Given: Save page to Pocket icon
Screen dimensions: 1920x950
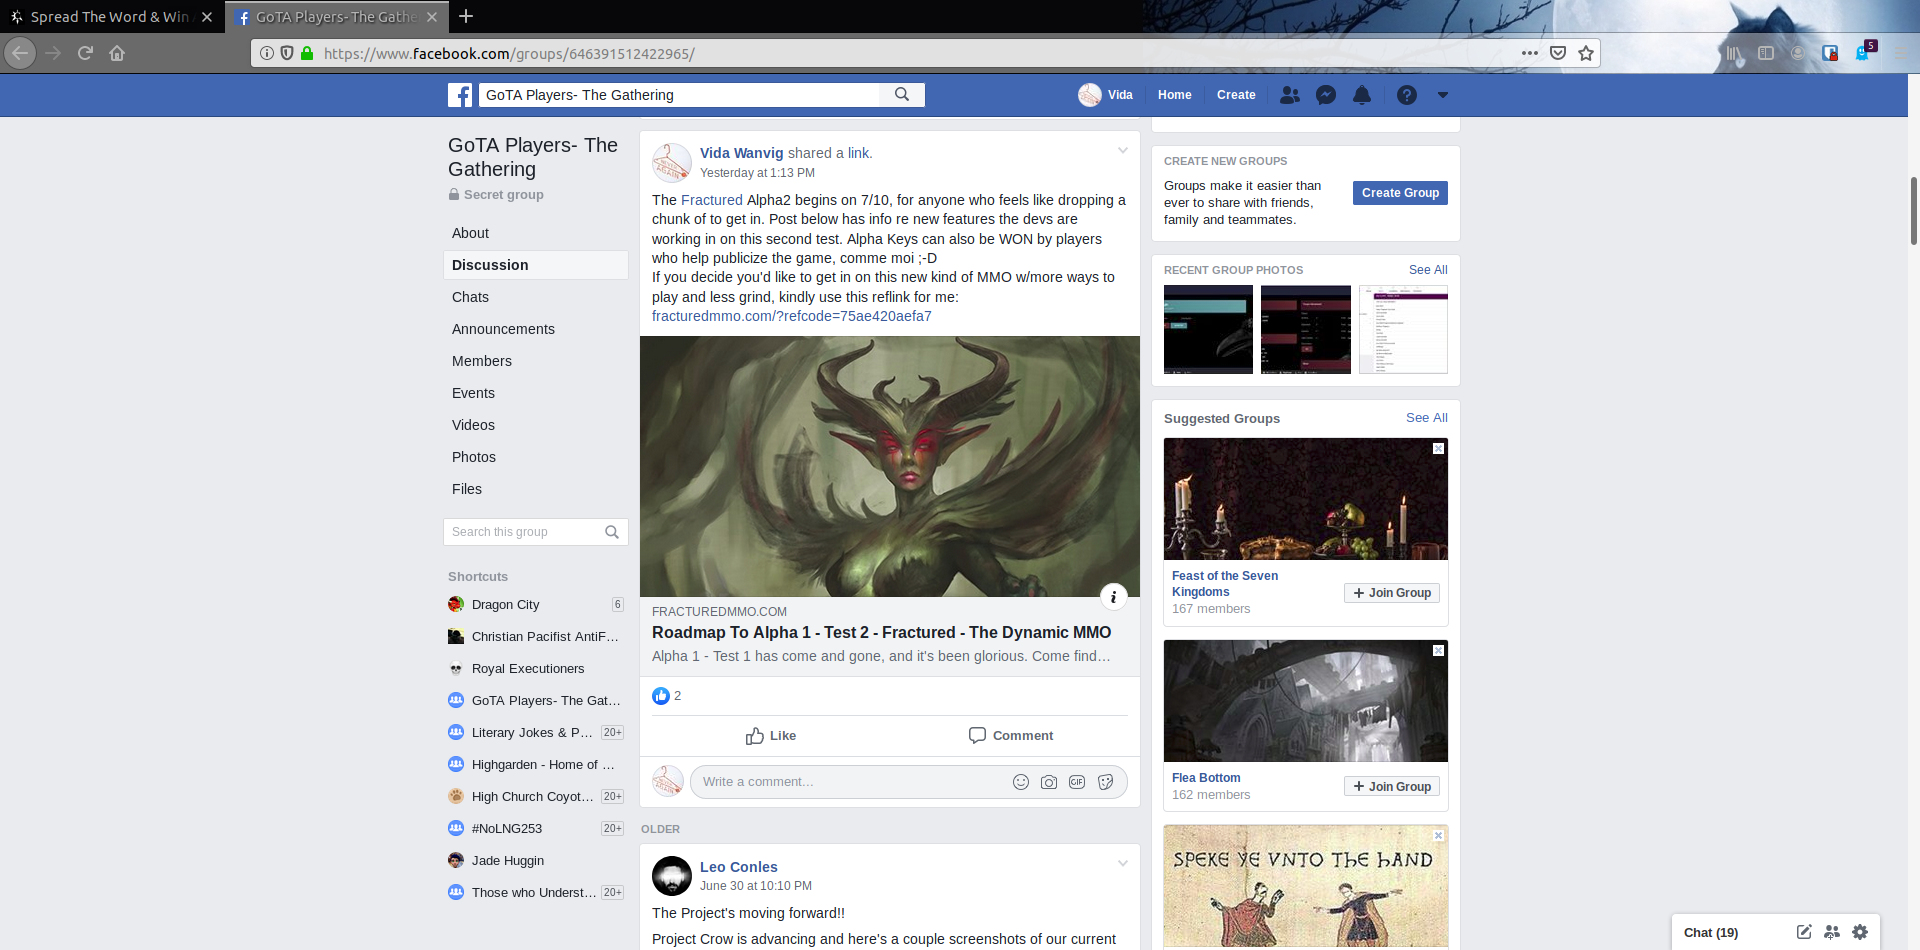Looking at the screenshot, I should (1558, 53).
